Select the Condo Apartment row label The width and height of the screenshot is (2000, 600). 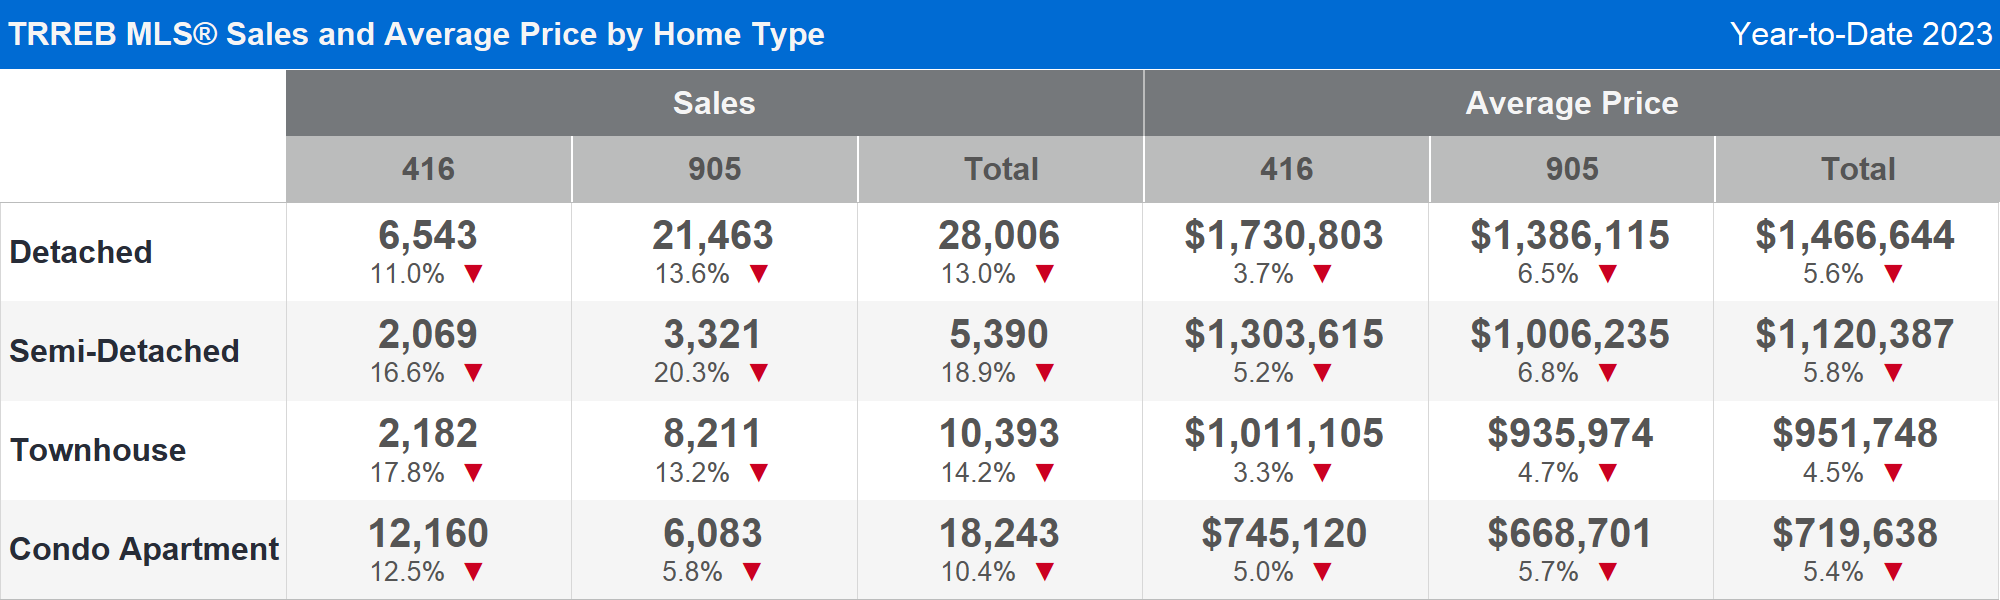pos(144,549)
